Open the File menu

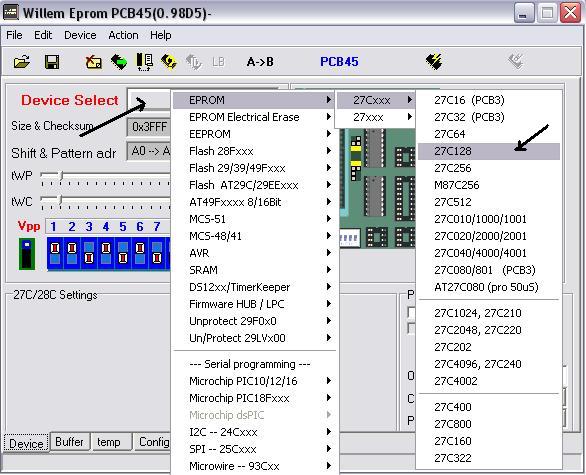[x=14, y=35]
